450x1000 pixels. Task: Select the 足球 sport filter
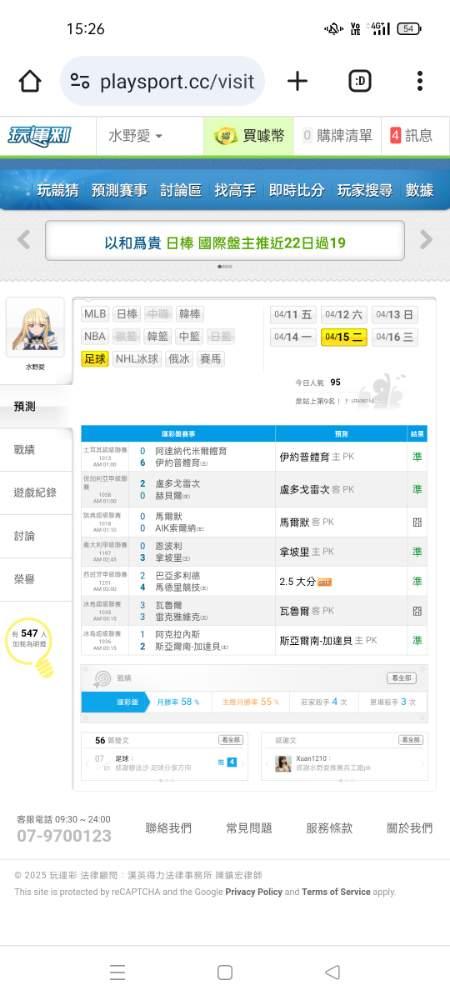point(95,358)
